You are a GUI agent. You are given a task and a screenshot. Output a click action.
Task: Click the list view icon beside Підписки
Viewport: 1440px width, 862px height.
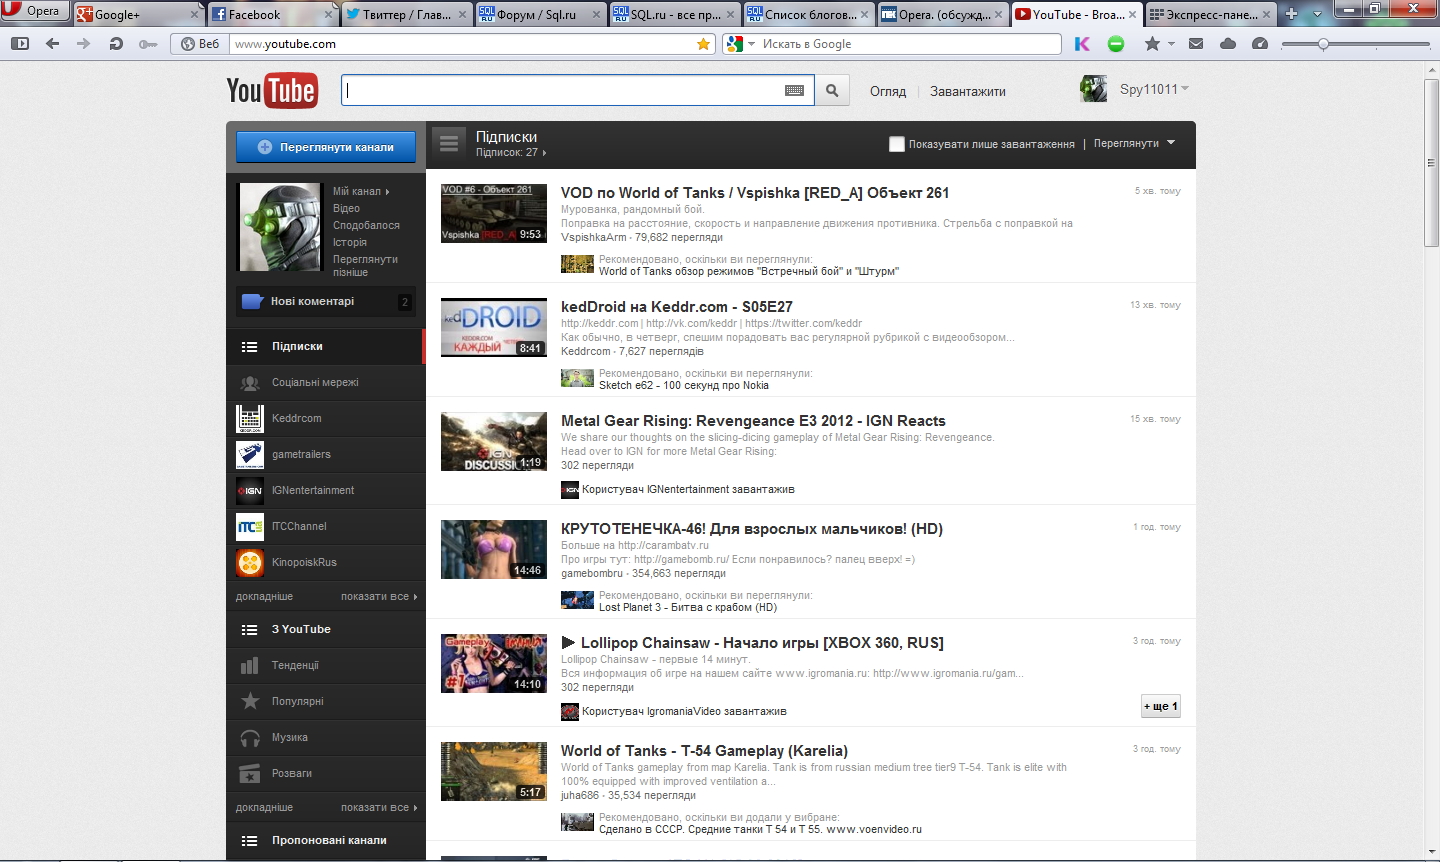tap(449, 144)
